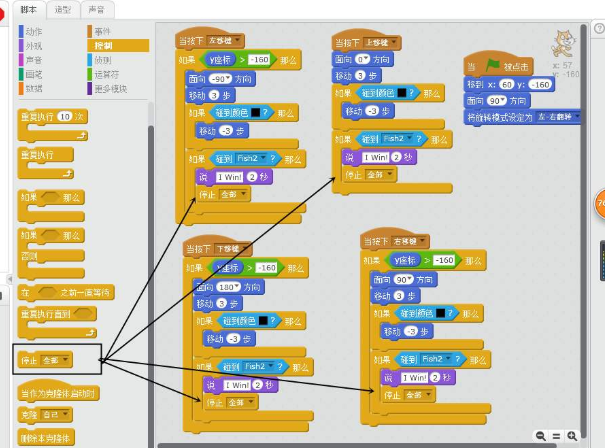
Task: Select the 动作 block category
Action: point(35,32)
